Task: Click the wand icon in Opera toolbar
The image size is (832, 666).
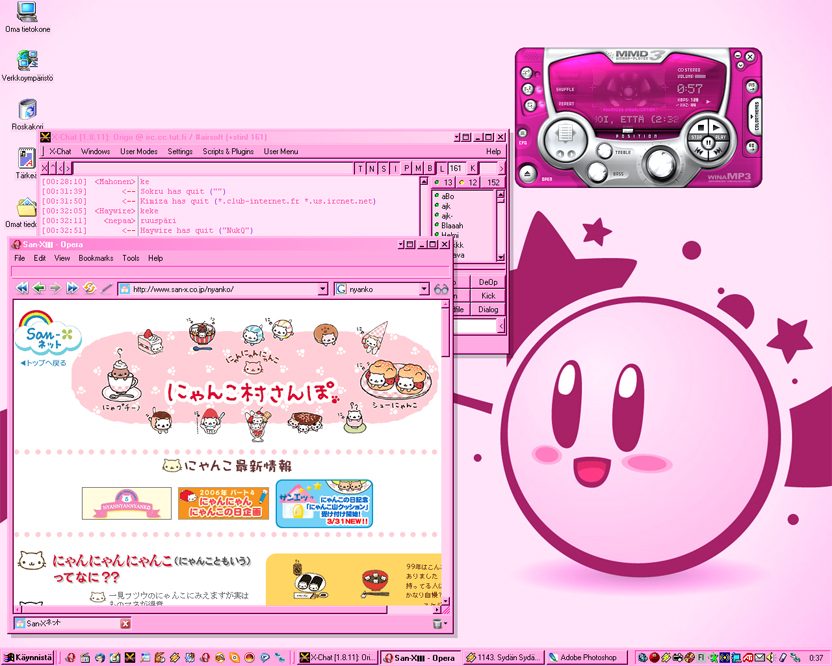Action: (106, 288)
